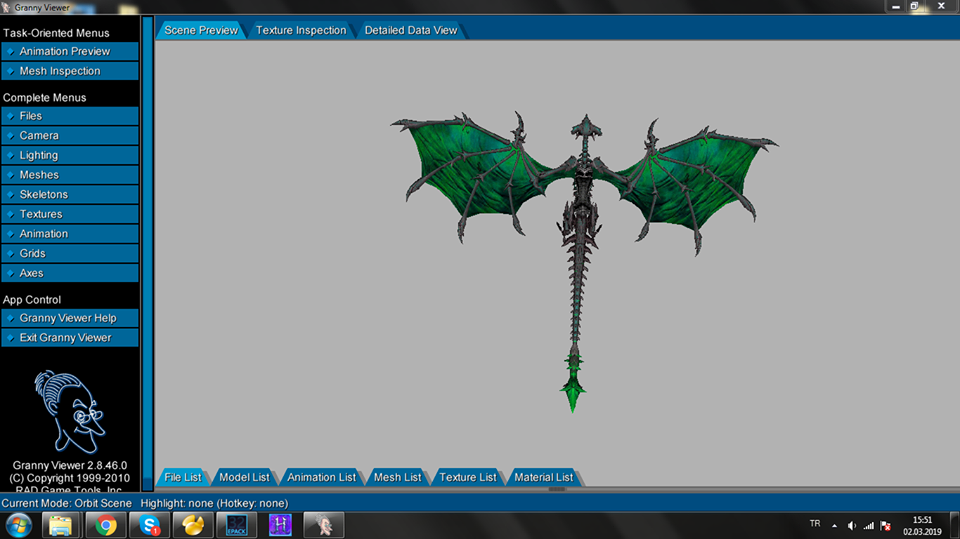This screenshot has width=960, height=539.
Task: Open the EPACK app on taskbar
Action: point(236,526)
